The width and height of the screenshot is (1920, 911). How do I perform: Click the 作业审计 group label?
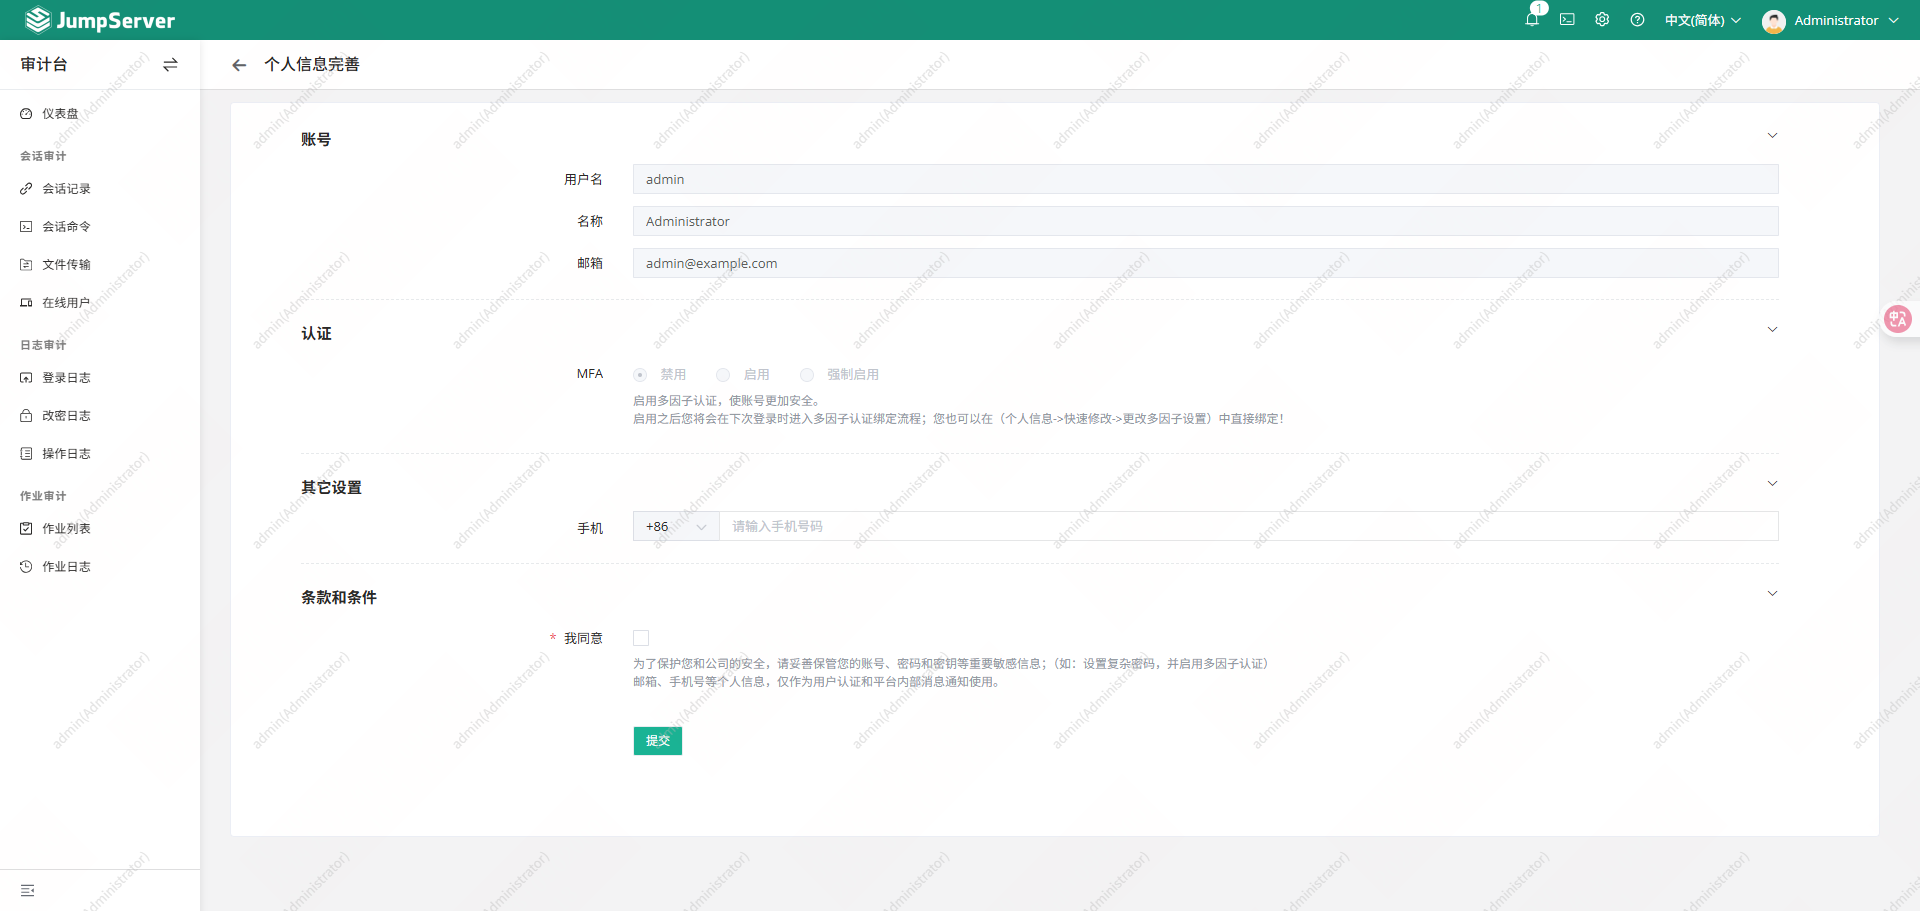[x=43, y=496]
